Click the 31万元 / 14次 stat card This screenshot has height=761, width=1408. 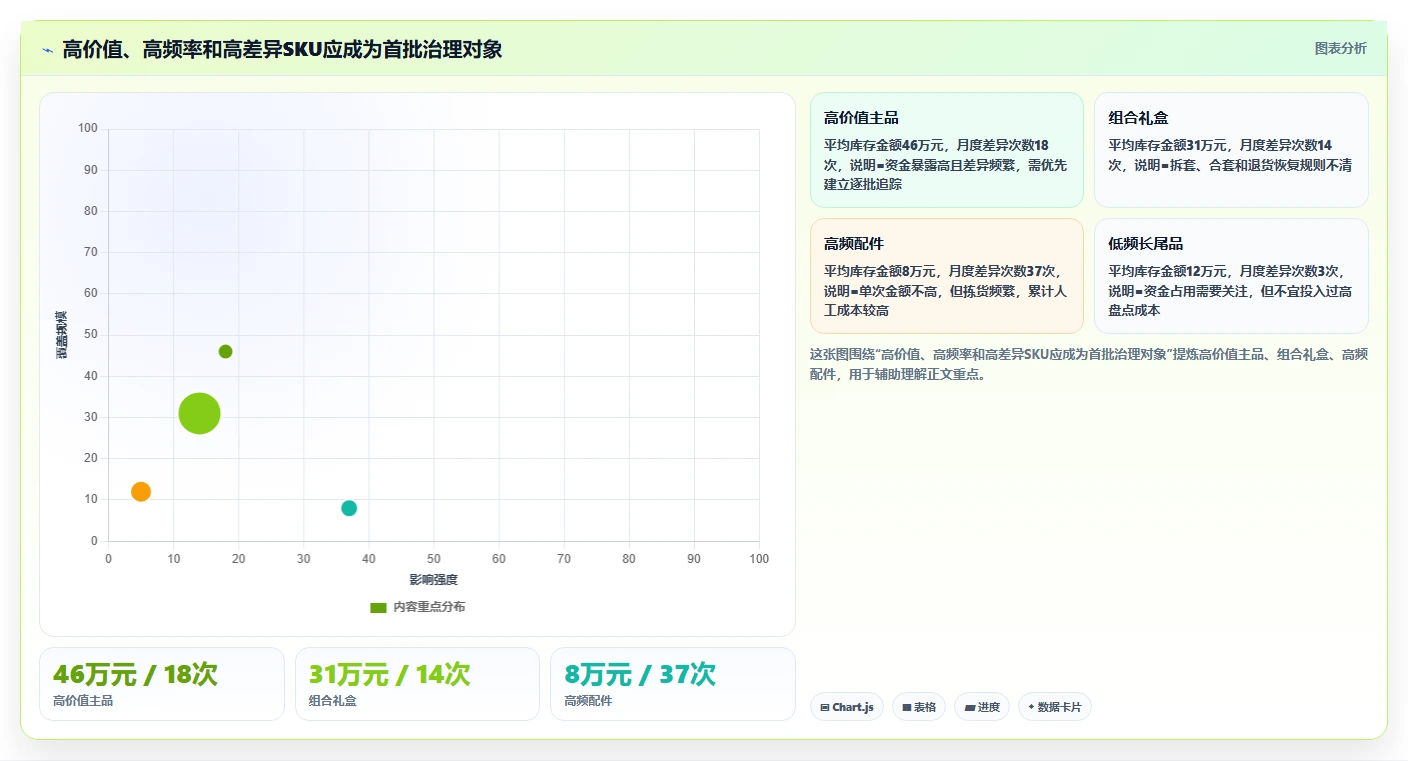(417, 684)
